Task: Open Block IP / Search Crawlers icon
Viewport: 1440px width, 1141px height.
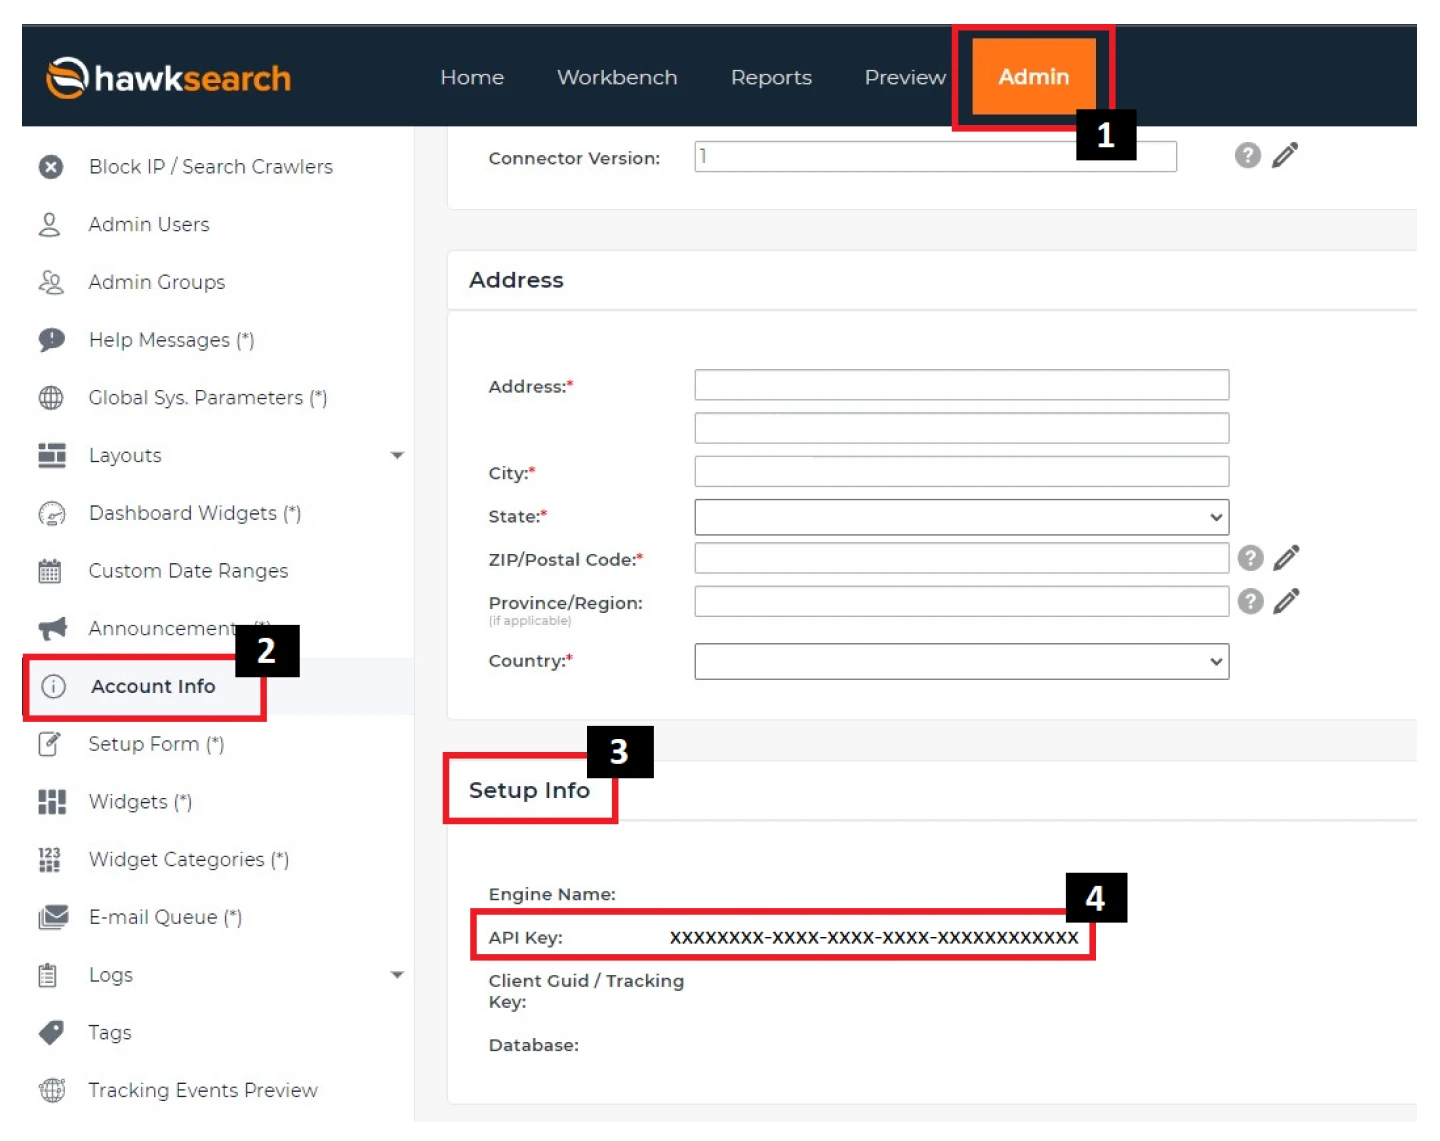Action: point(51,167)
